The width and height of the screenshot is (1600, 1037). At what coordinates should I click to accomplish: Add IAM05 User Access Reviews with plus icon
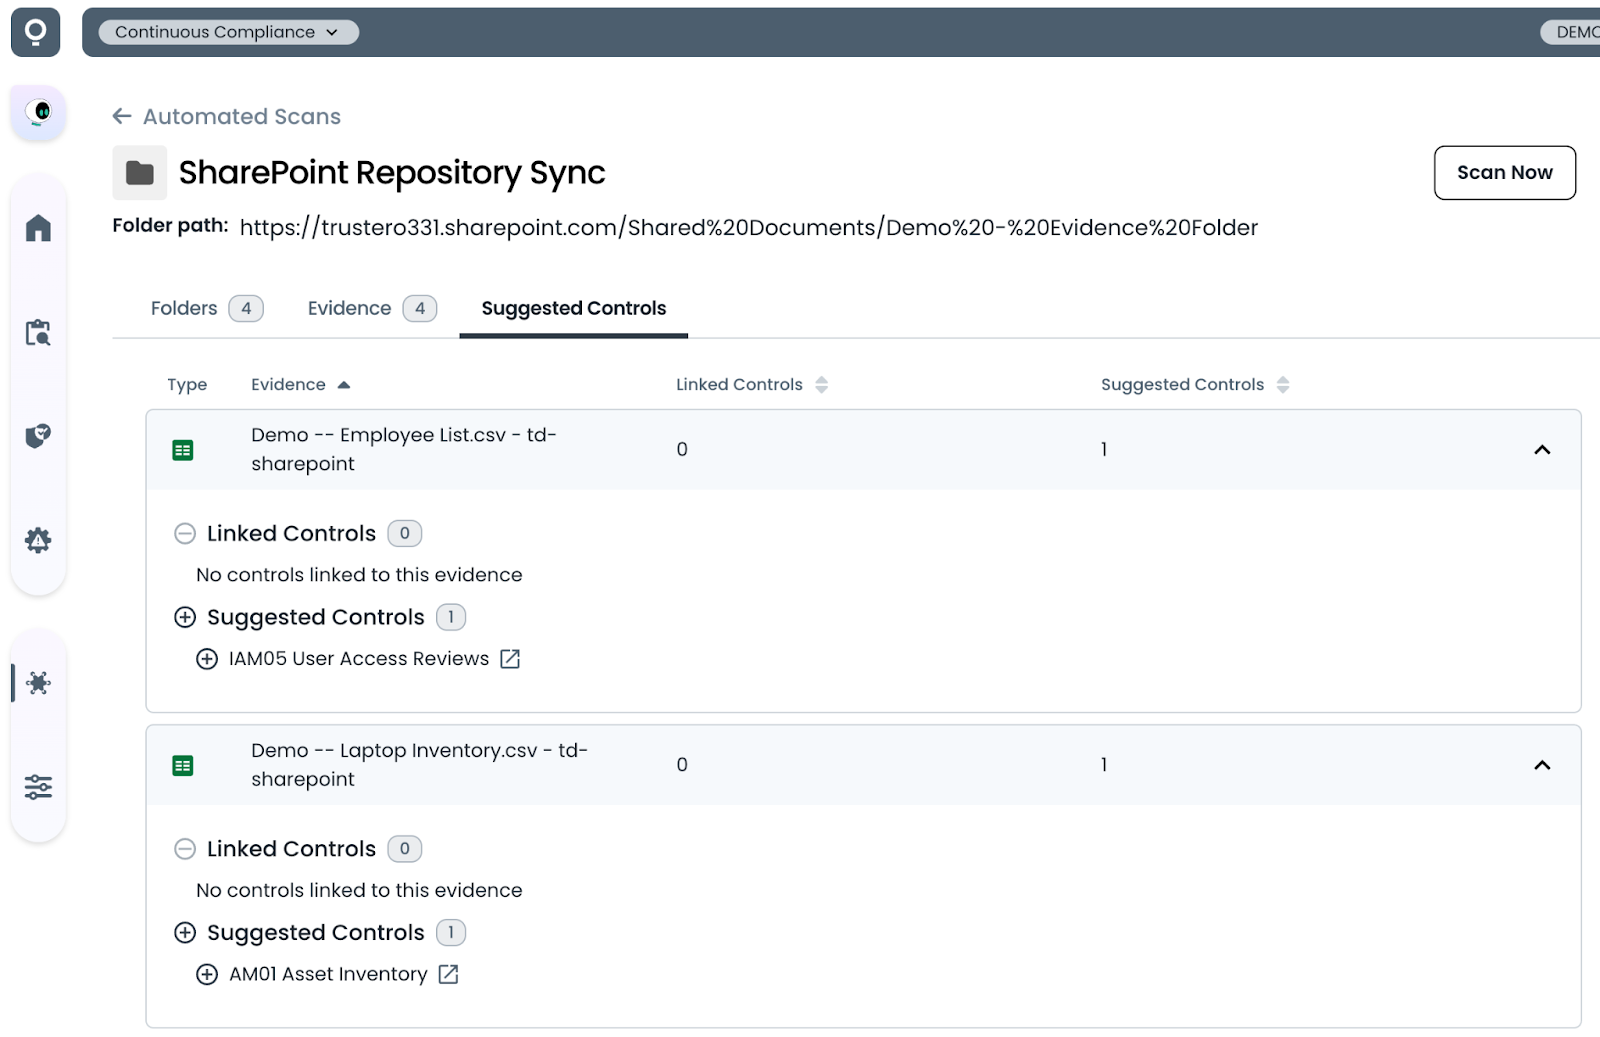pos(207,659)
